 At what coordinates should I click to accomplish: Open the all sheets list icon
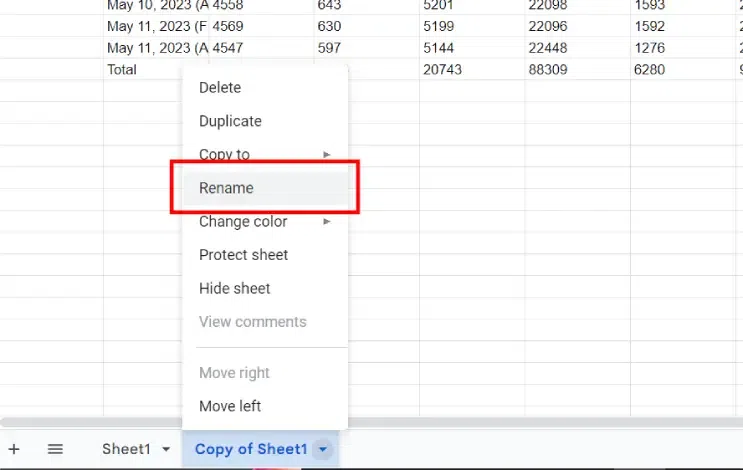click(x=55, y=449)
